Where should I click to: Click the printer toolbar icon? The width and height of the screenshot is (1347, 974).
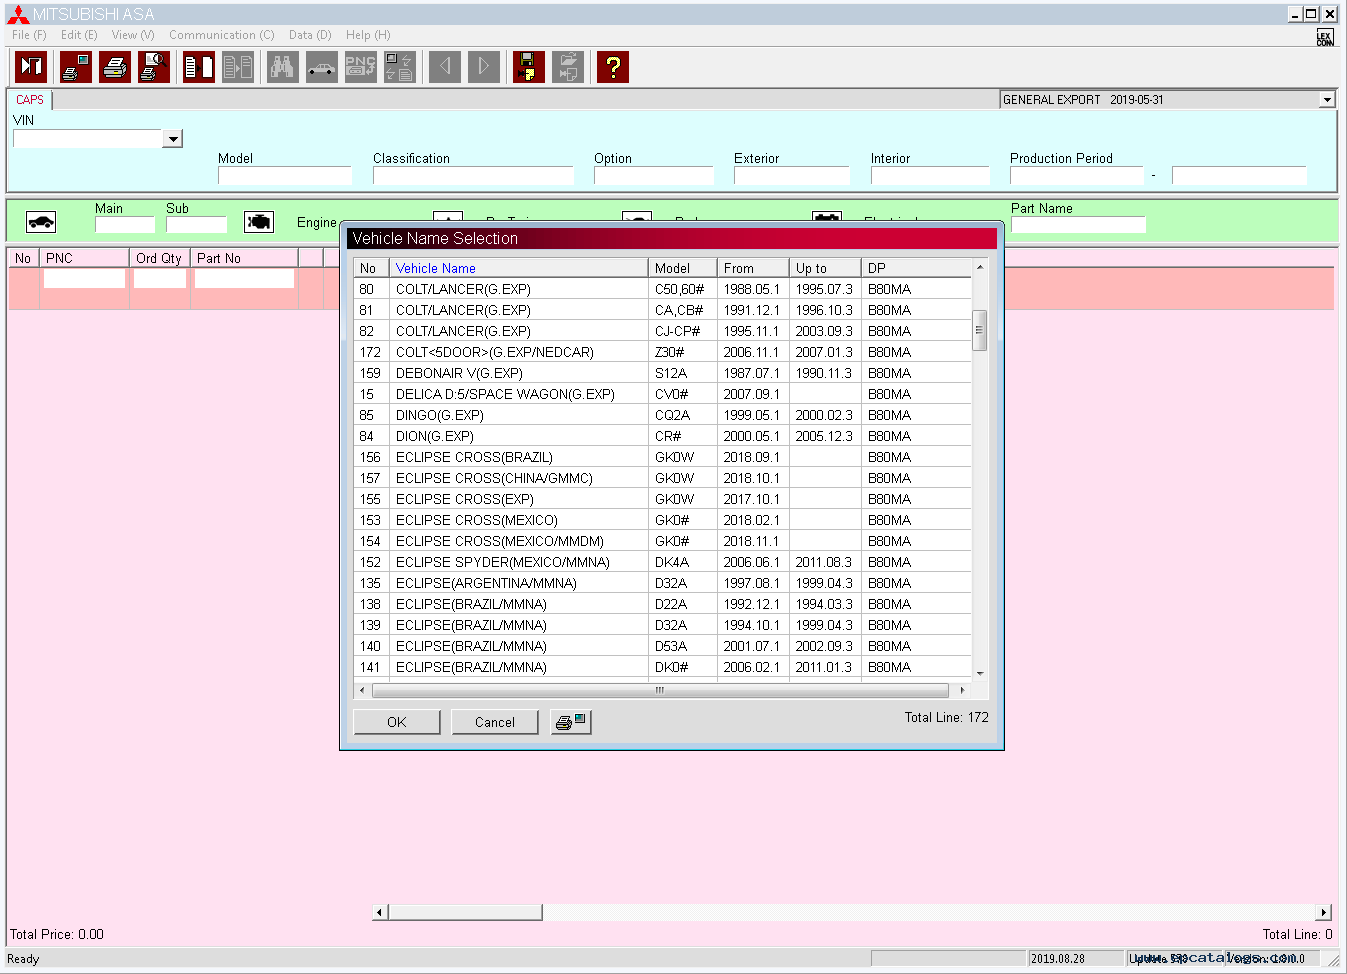click(x=115, y=67)
